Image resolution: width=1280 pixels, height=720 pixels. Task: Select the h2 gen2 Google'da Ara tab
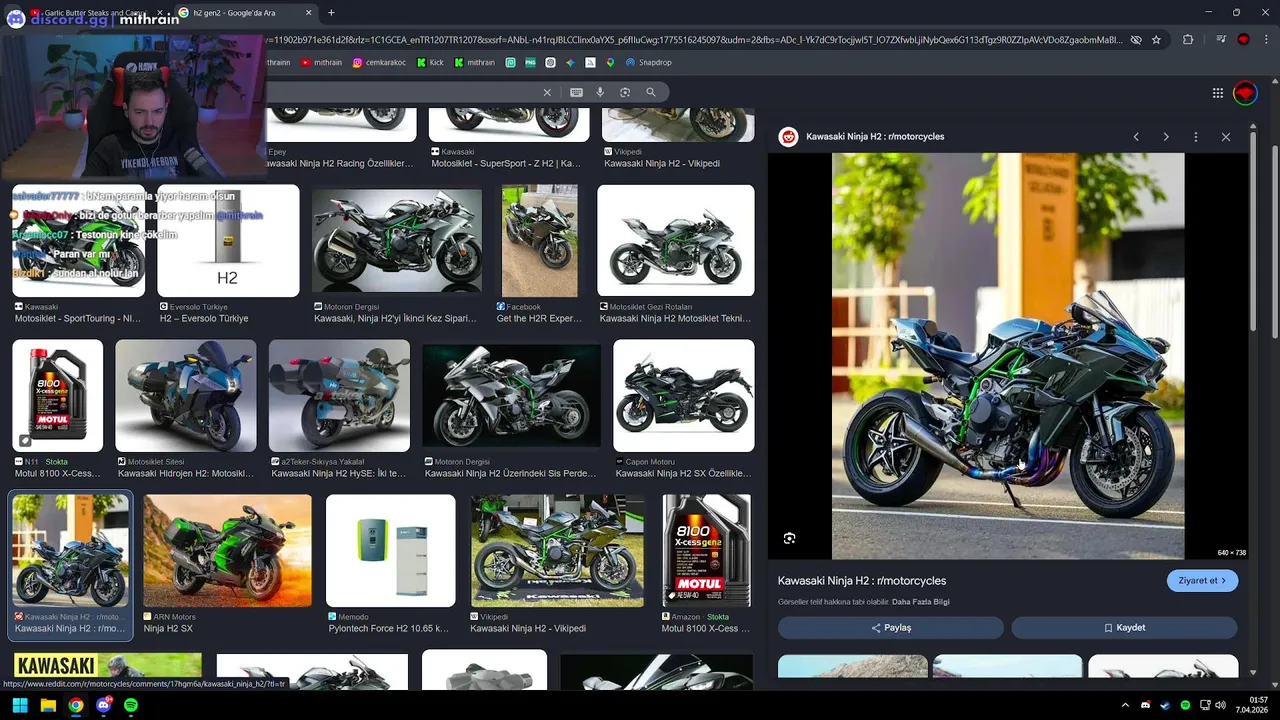click(x=245, y=13)
